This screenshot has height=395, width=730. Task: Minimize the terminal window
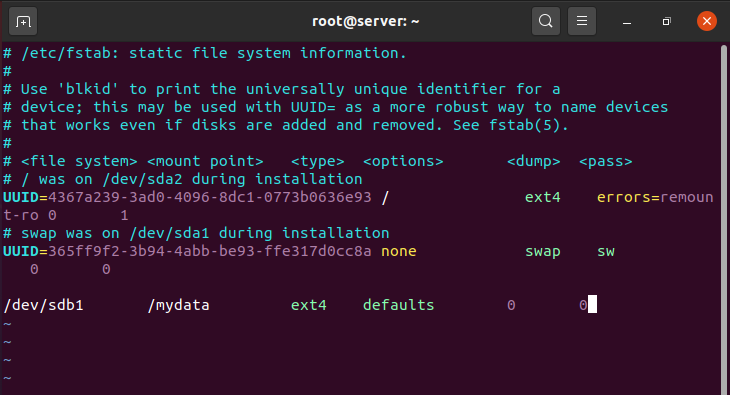coord(627,22)
